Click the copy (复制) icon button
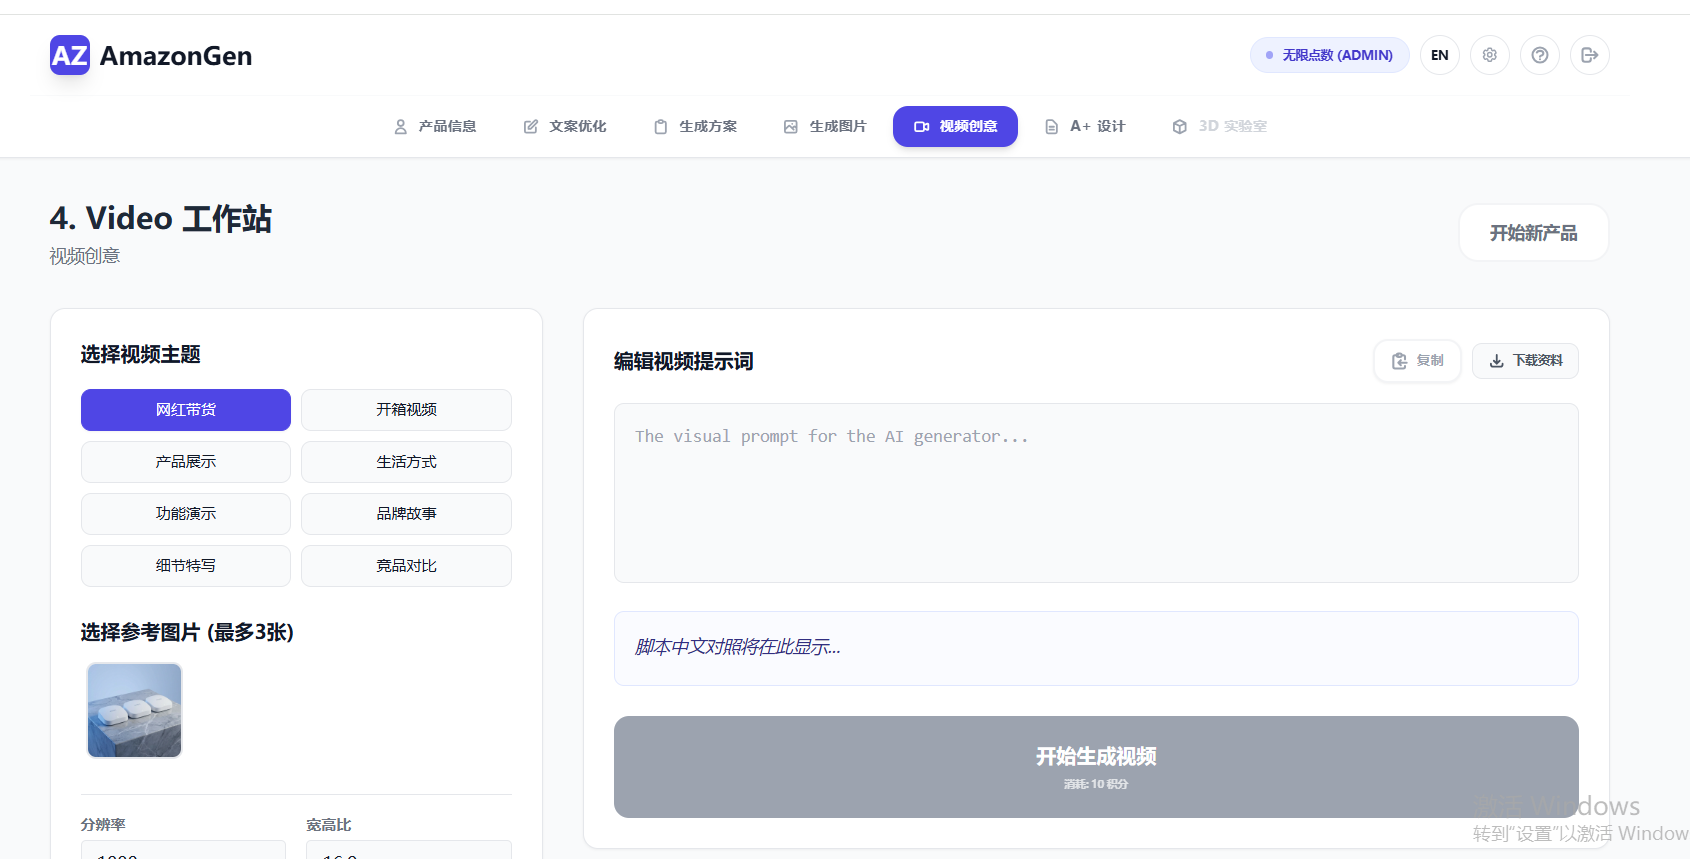1690x859 pixels. [1417, 361]
